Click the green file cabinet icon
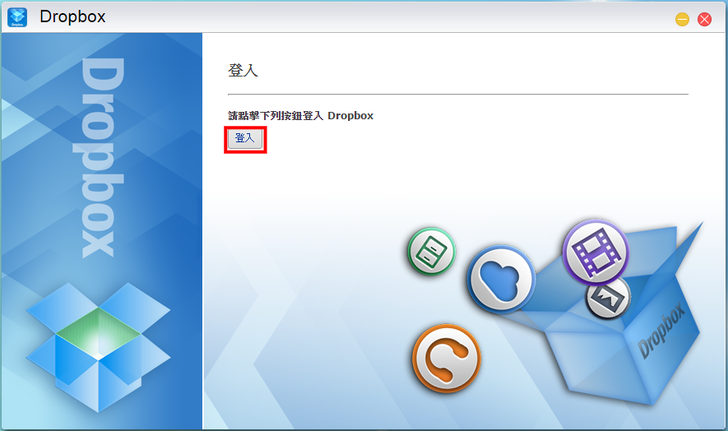 (431, 251)
